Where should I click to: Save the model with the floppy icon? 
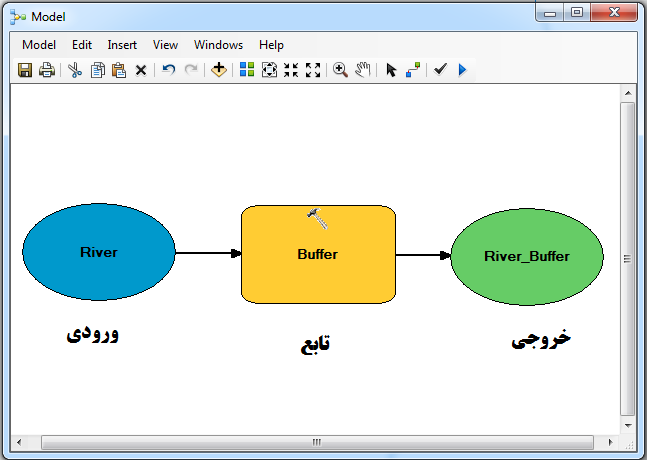tap(25, 70)
